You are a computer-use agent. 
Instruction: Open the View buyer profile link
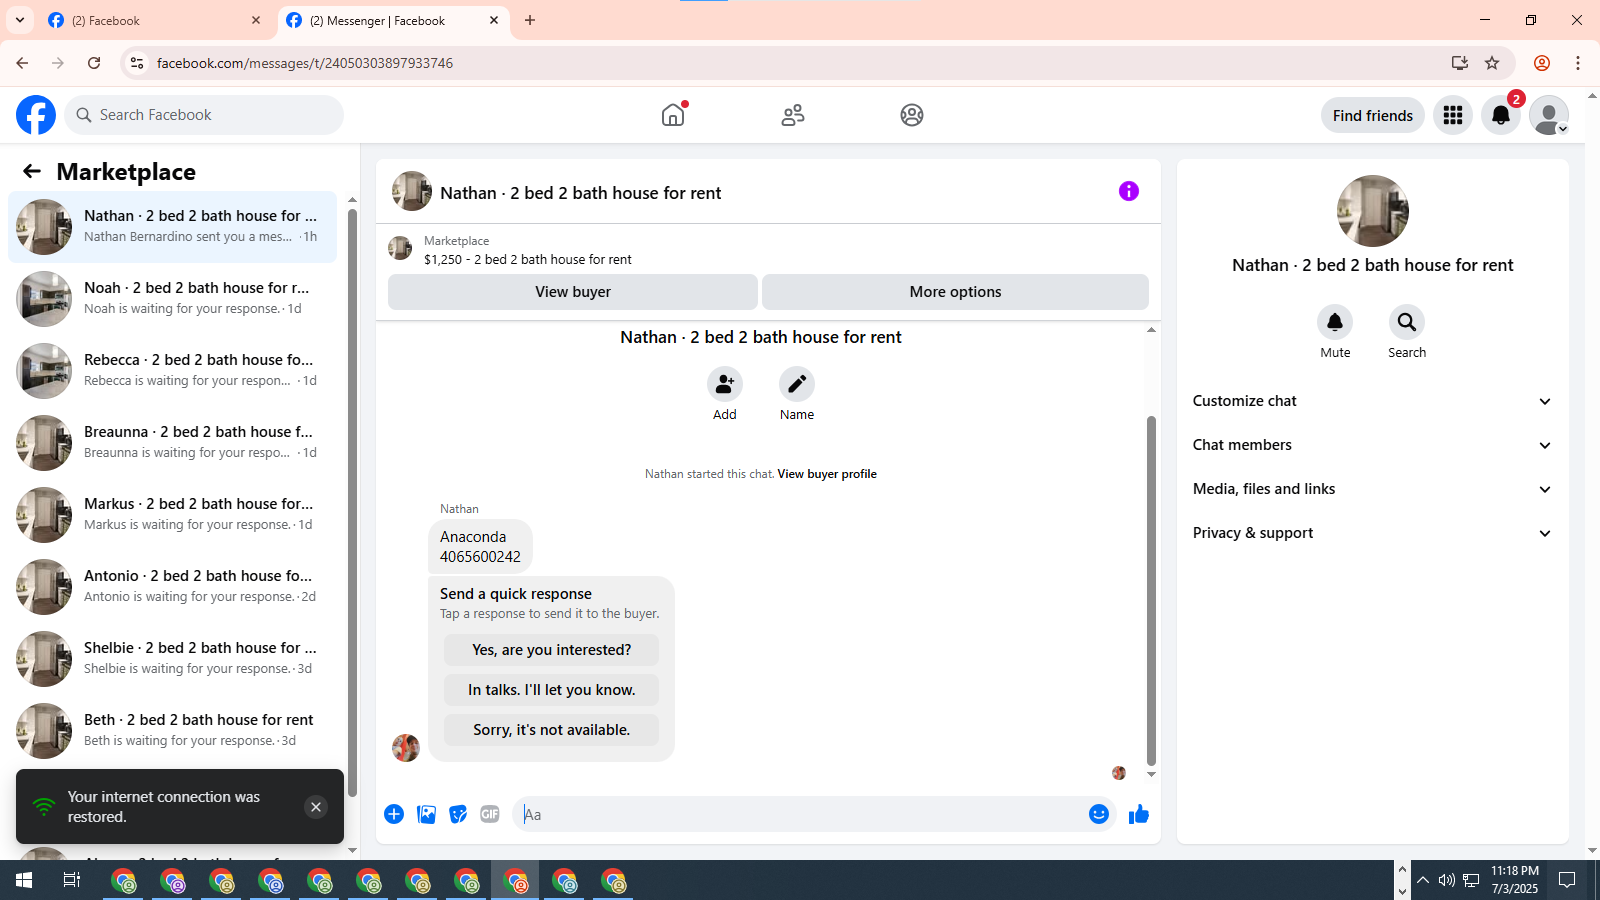pos(827,474)
